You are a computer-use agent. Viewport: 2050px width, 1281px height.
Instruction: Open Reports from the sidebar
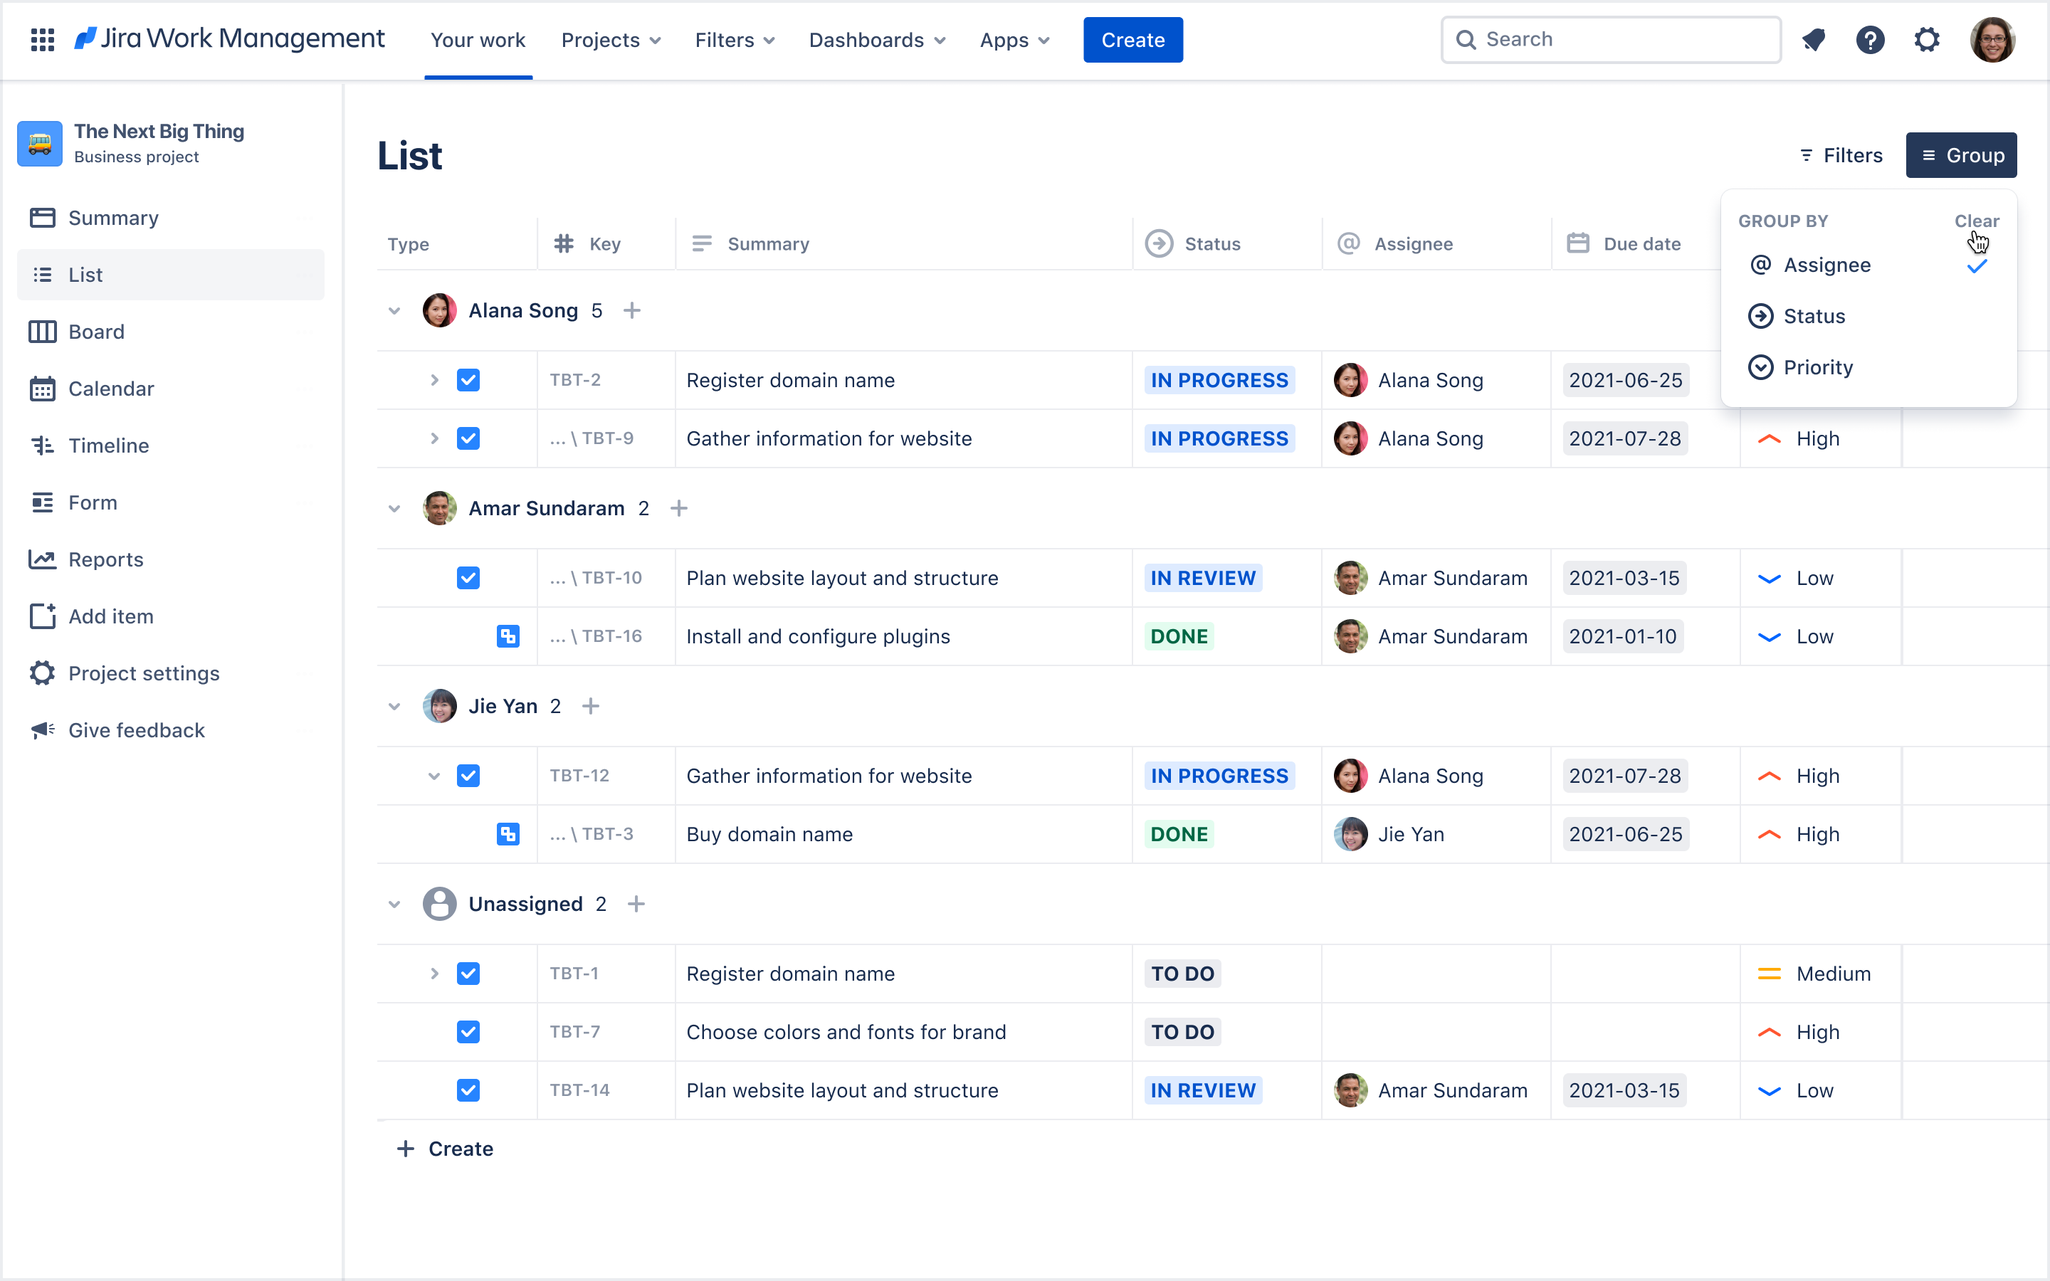tap(105, 560)
